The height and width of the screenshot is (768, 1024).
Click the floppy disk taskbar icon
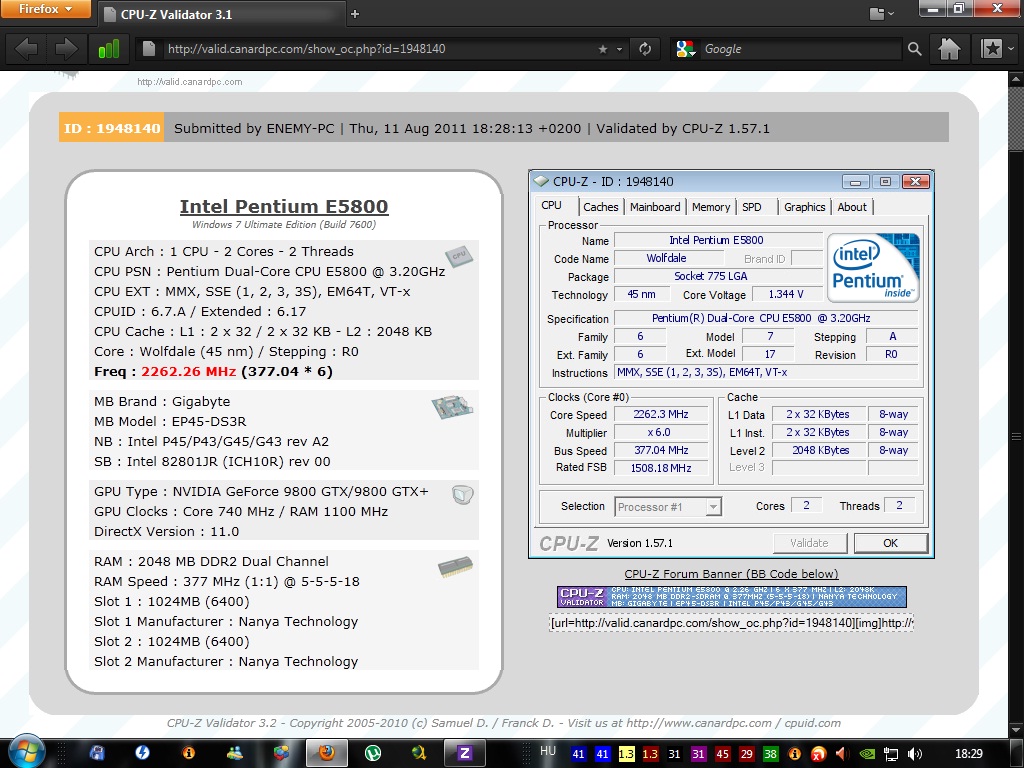point(97,753)
